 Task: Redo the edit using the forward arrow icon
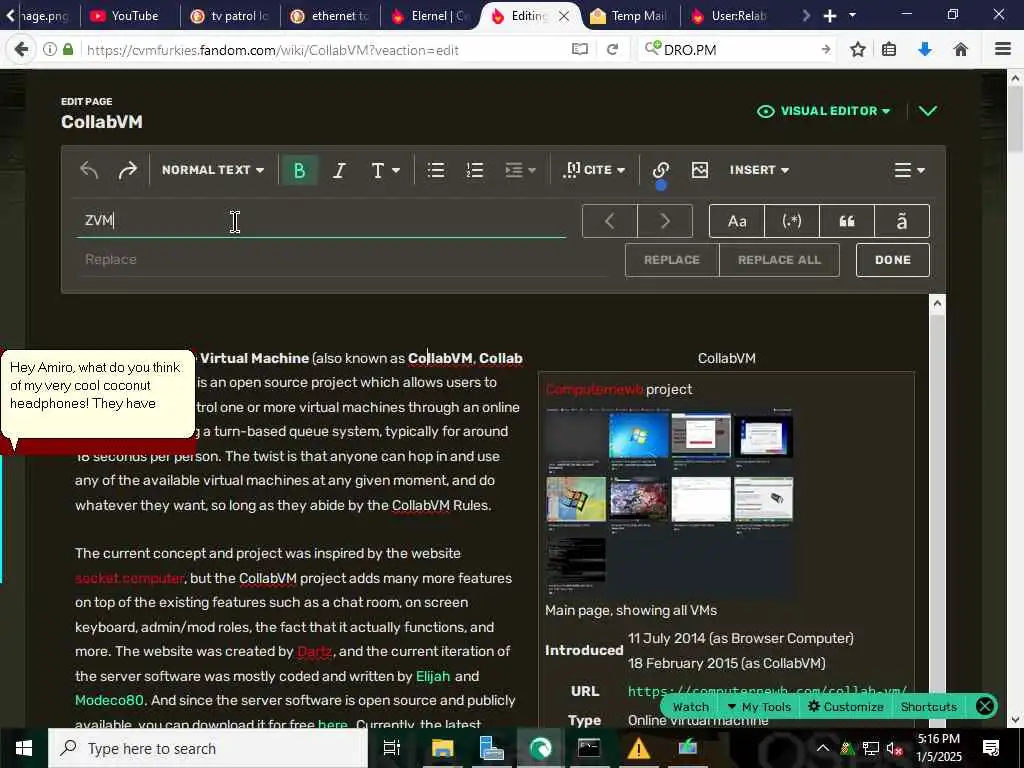(128, 170)
